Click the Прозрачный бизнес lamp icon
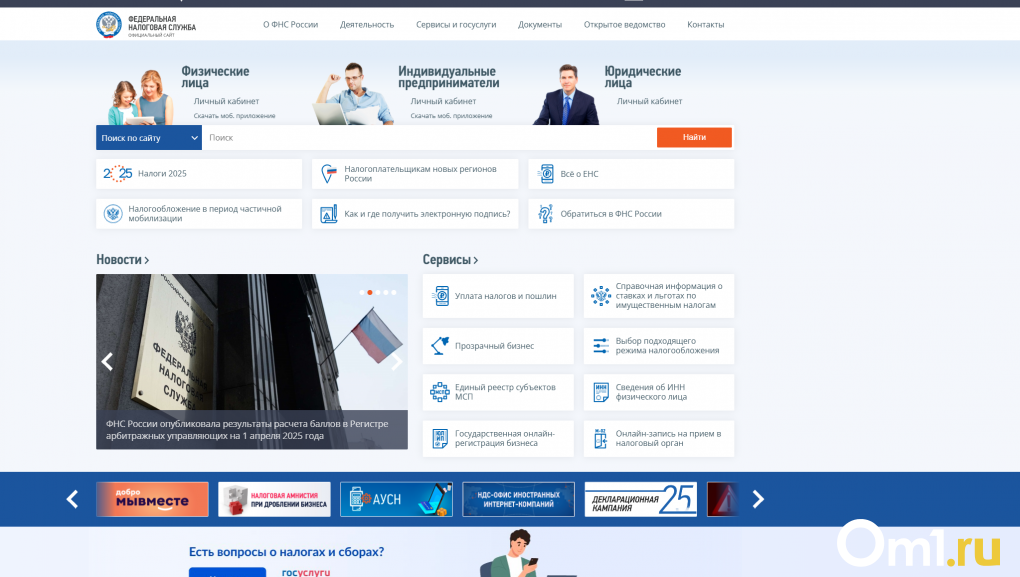 [x=440, y=346]
